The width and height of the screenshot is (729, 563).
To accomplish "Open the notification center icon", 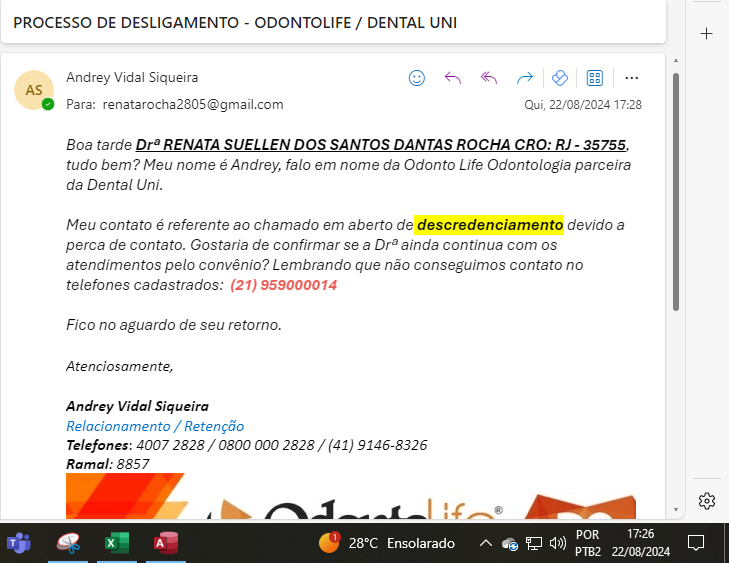I will point(696,543).
